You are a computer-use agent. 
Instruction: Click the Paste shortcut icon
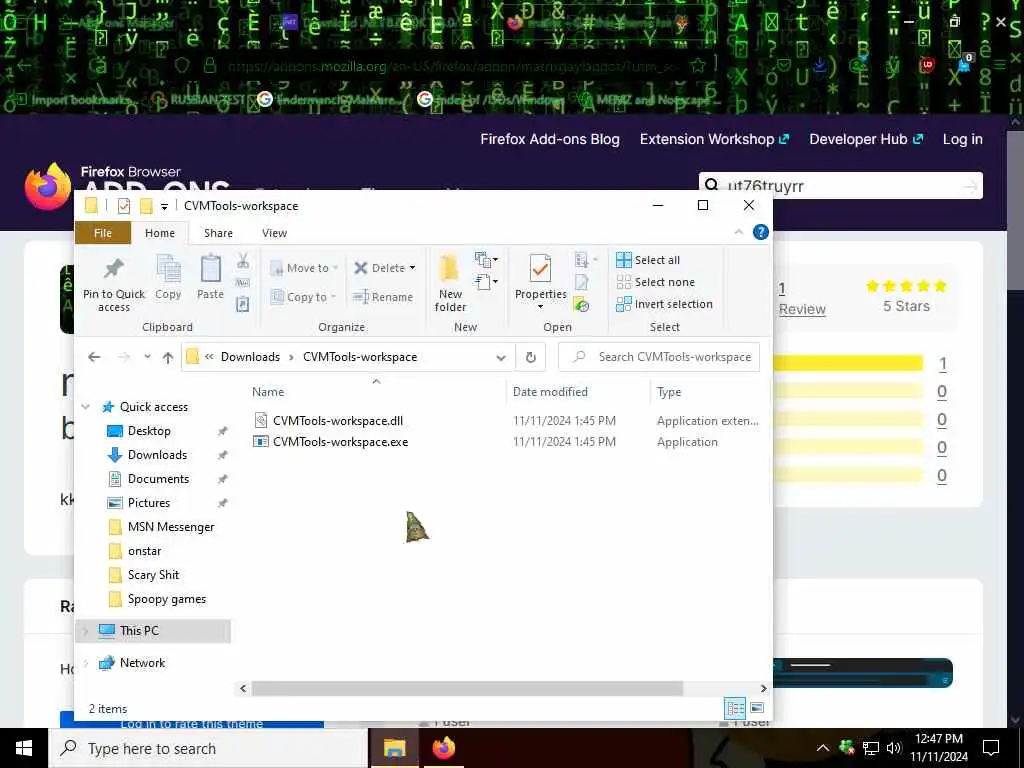pos(242,304)
